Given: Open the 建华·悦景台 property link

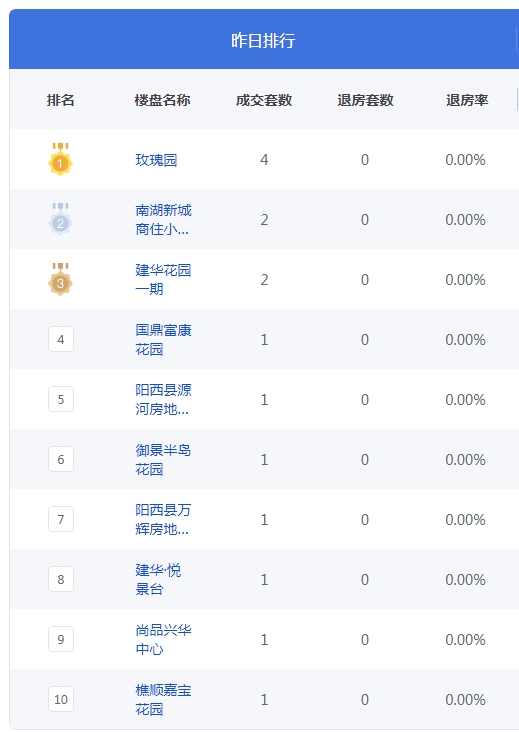Looking at the screenshot, I should click(x=158, y=579).
